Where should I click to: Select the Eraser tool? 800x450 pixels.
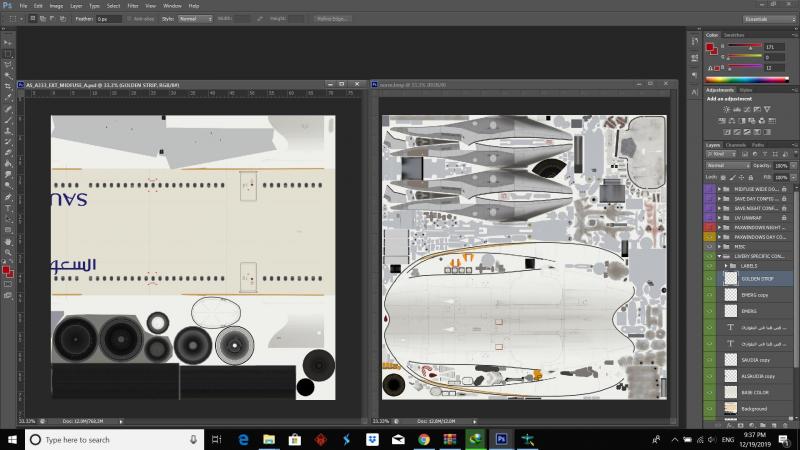[7, 153]
